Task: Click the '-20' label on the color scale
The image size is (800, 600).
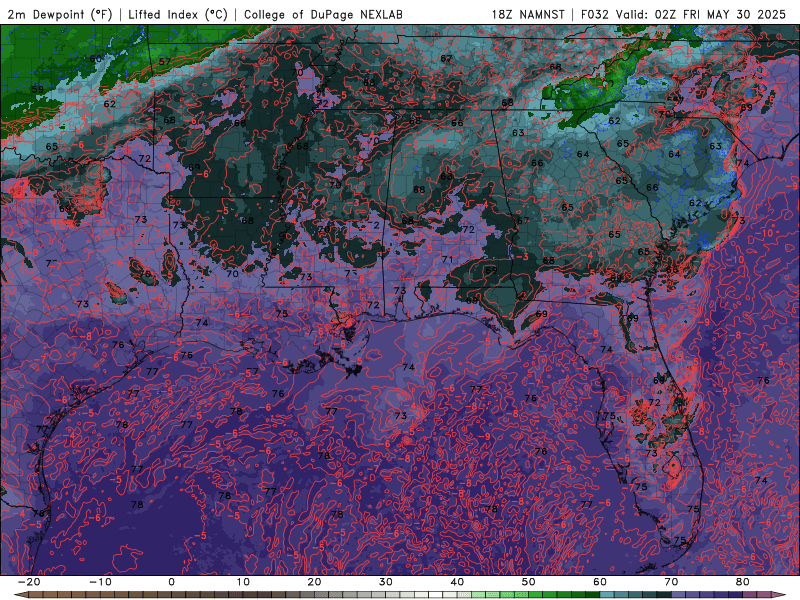Action: pyautogui.click(x=29, y=582)
